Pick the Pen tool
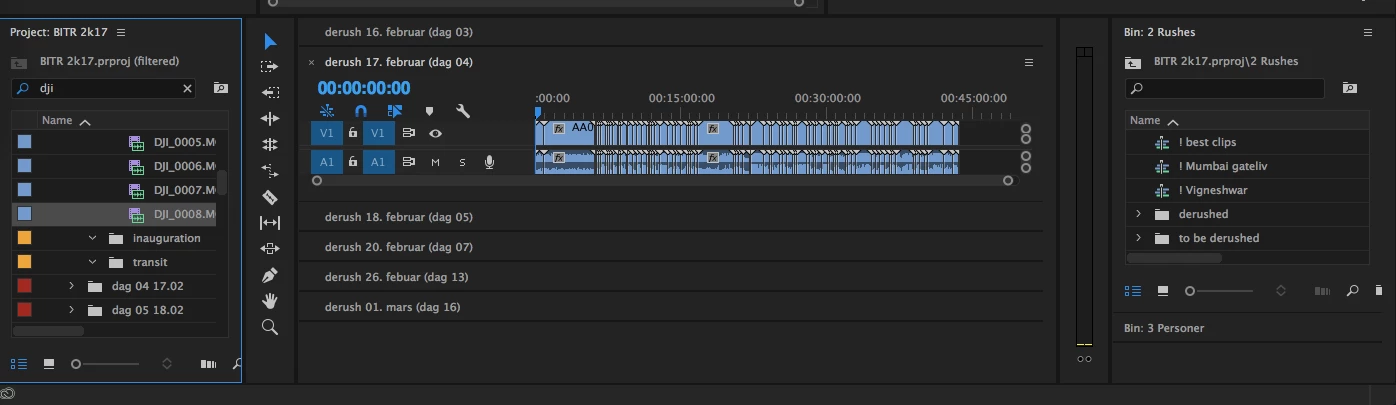The height and width of the screenshot is (405, 1396). (269, 275)
